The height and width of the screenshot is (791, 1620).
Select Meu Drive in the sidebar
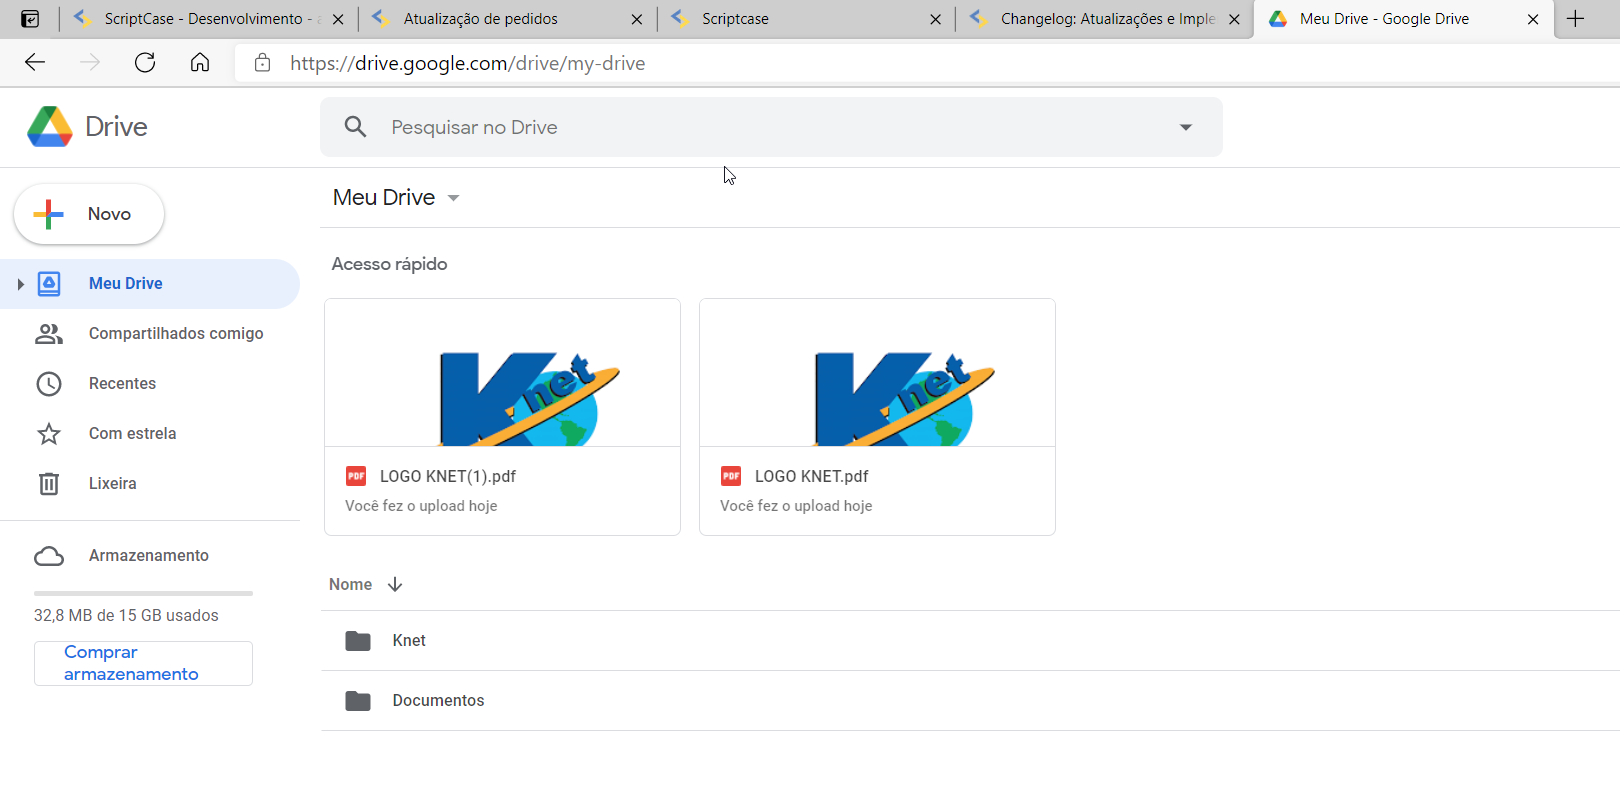150,284
